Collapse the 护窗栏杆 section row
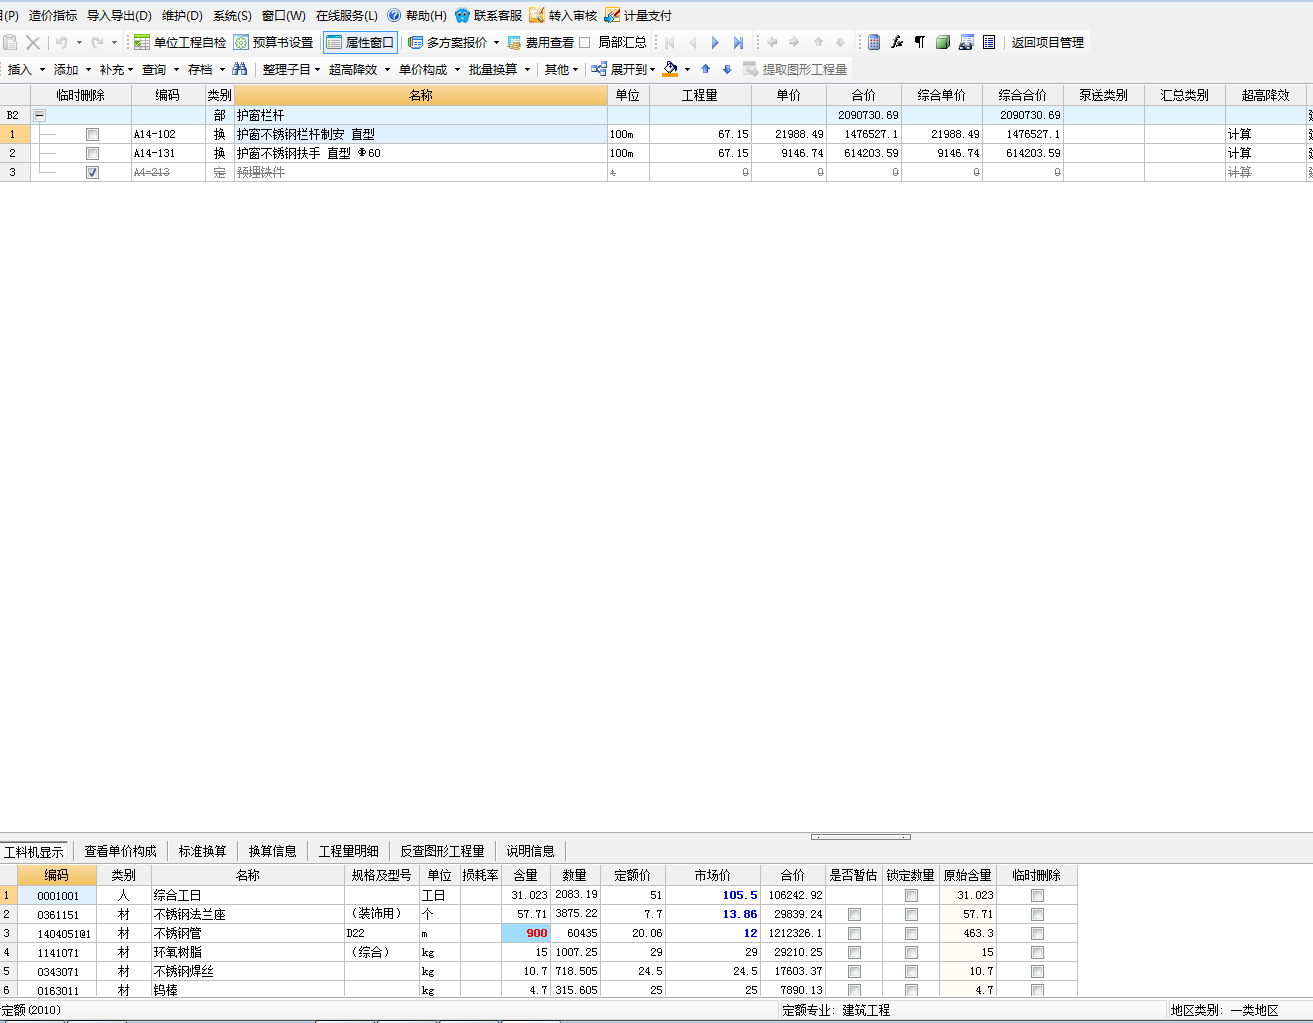The image size is (1313, 1023). [x=39, y=115]
